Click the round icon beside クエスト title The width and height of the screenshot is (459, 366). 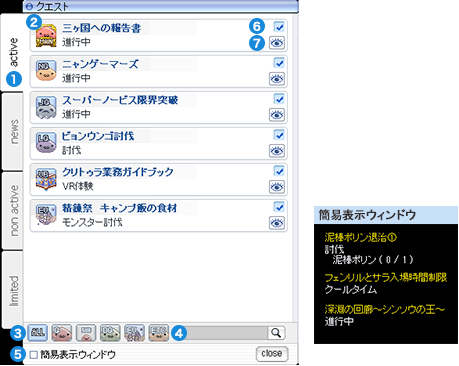coord(30,6)
